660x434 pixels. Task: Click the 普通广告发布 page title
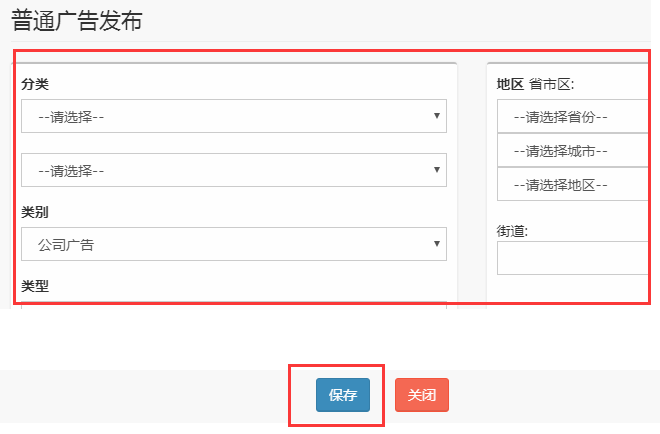[x=77, y=20]
